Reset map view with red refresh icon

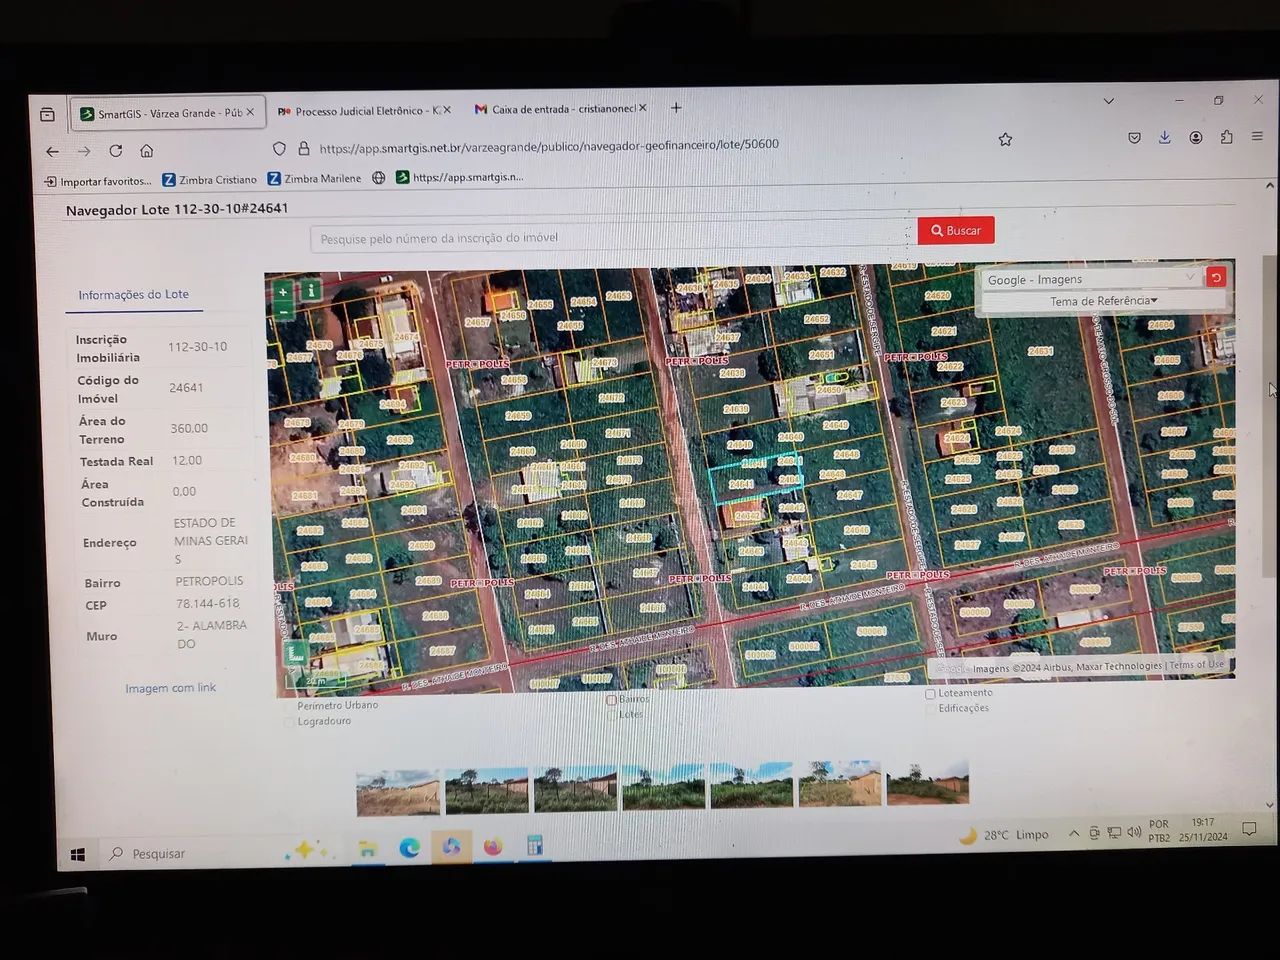point(1216,277)
